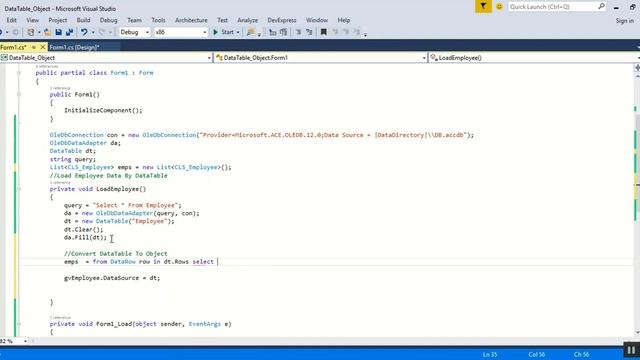Screen dimensions: 640x360
Task: Open the Tools menu
Action: pyautogui.click(x=158, y=20)
